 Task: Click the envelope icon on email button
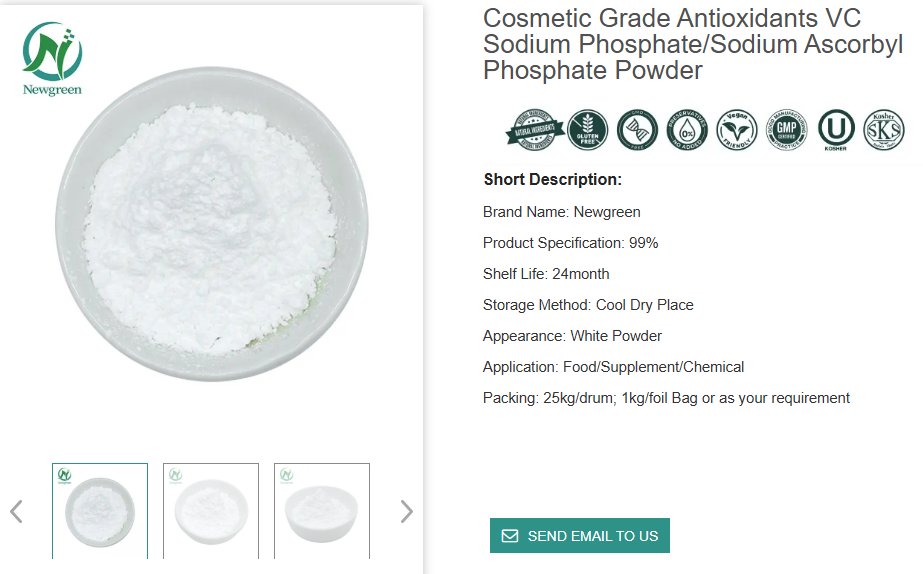510,536
